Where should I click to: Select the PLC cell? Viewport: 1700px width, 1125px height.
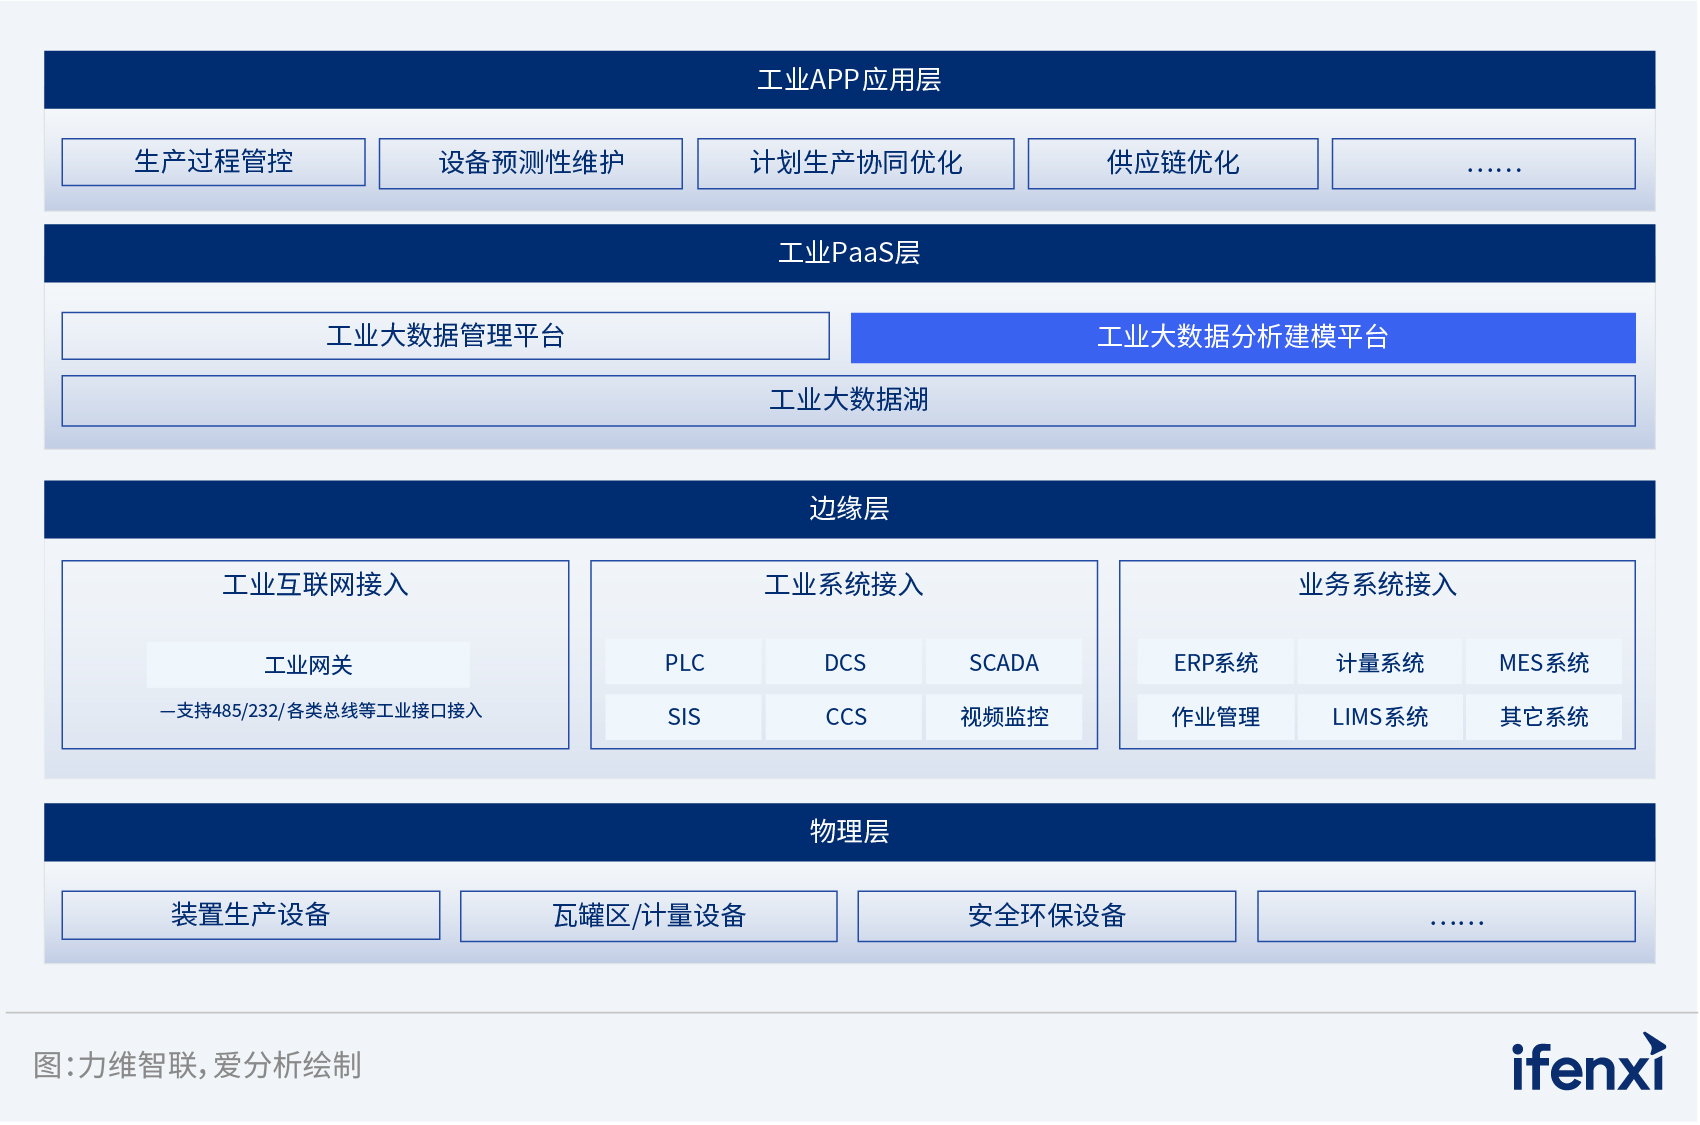(x=684, y=662)
